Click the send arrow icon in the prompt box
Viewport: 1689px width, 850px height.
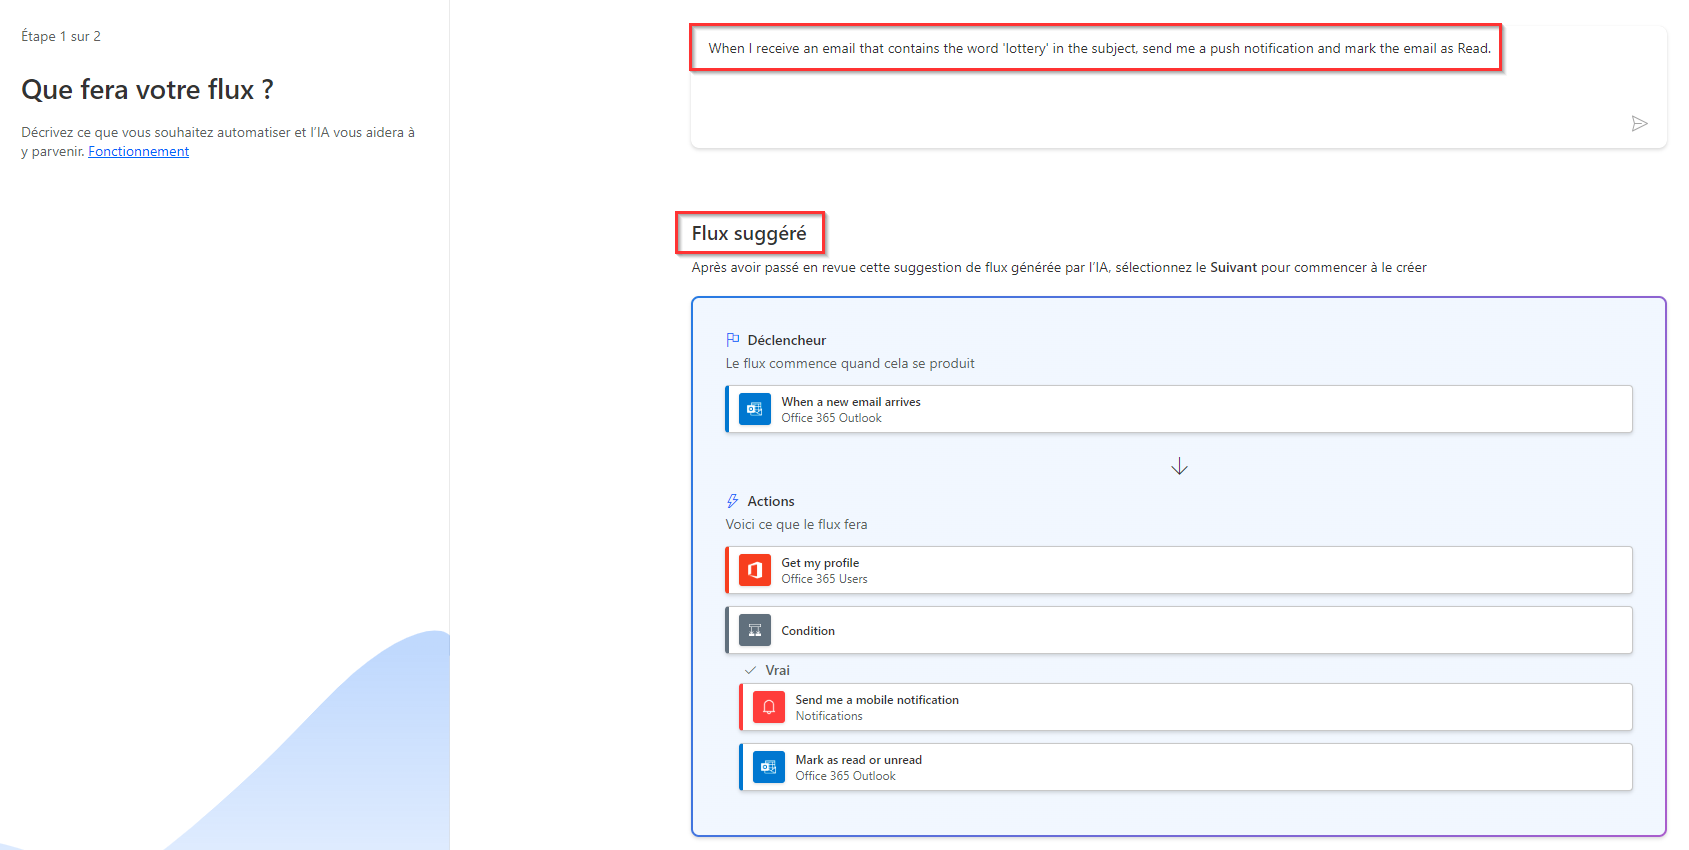1639,124
